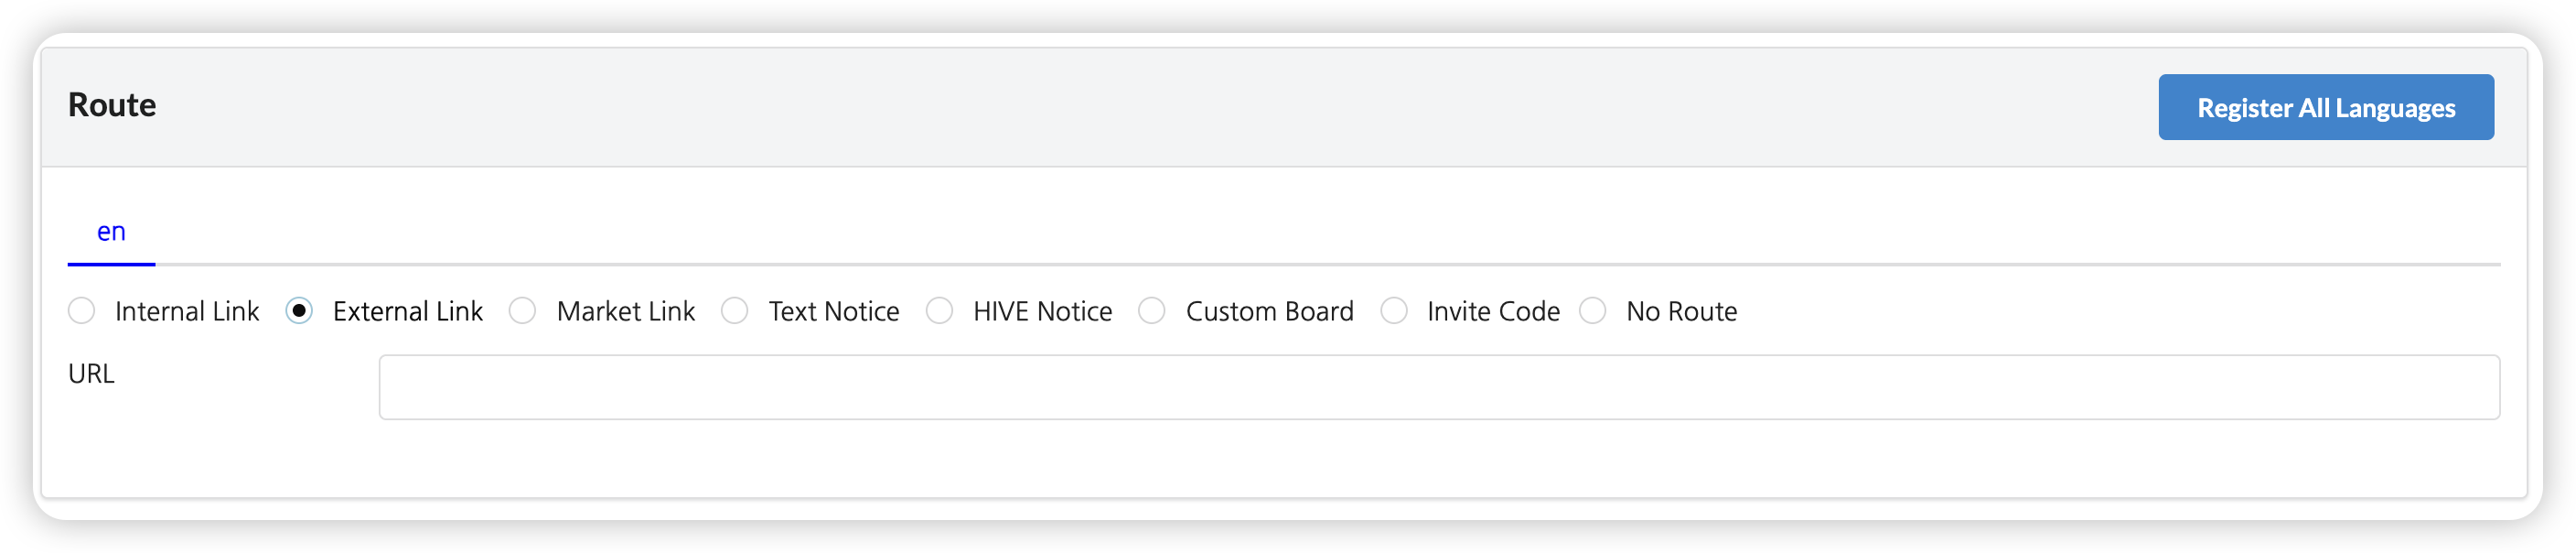Set route to No Route radio
This screenshot has width=2576, height=553.
[1593, 311]
